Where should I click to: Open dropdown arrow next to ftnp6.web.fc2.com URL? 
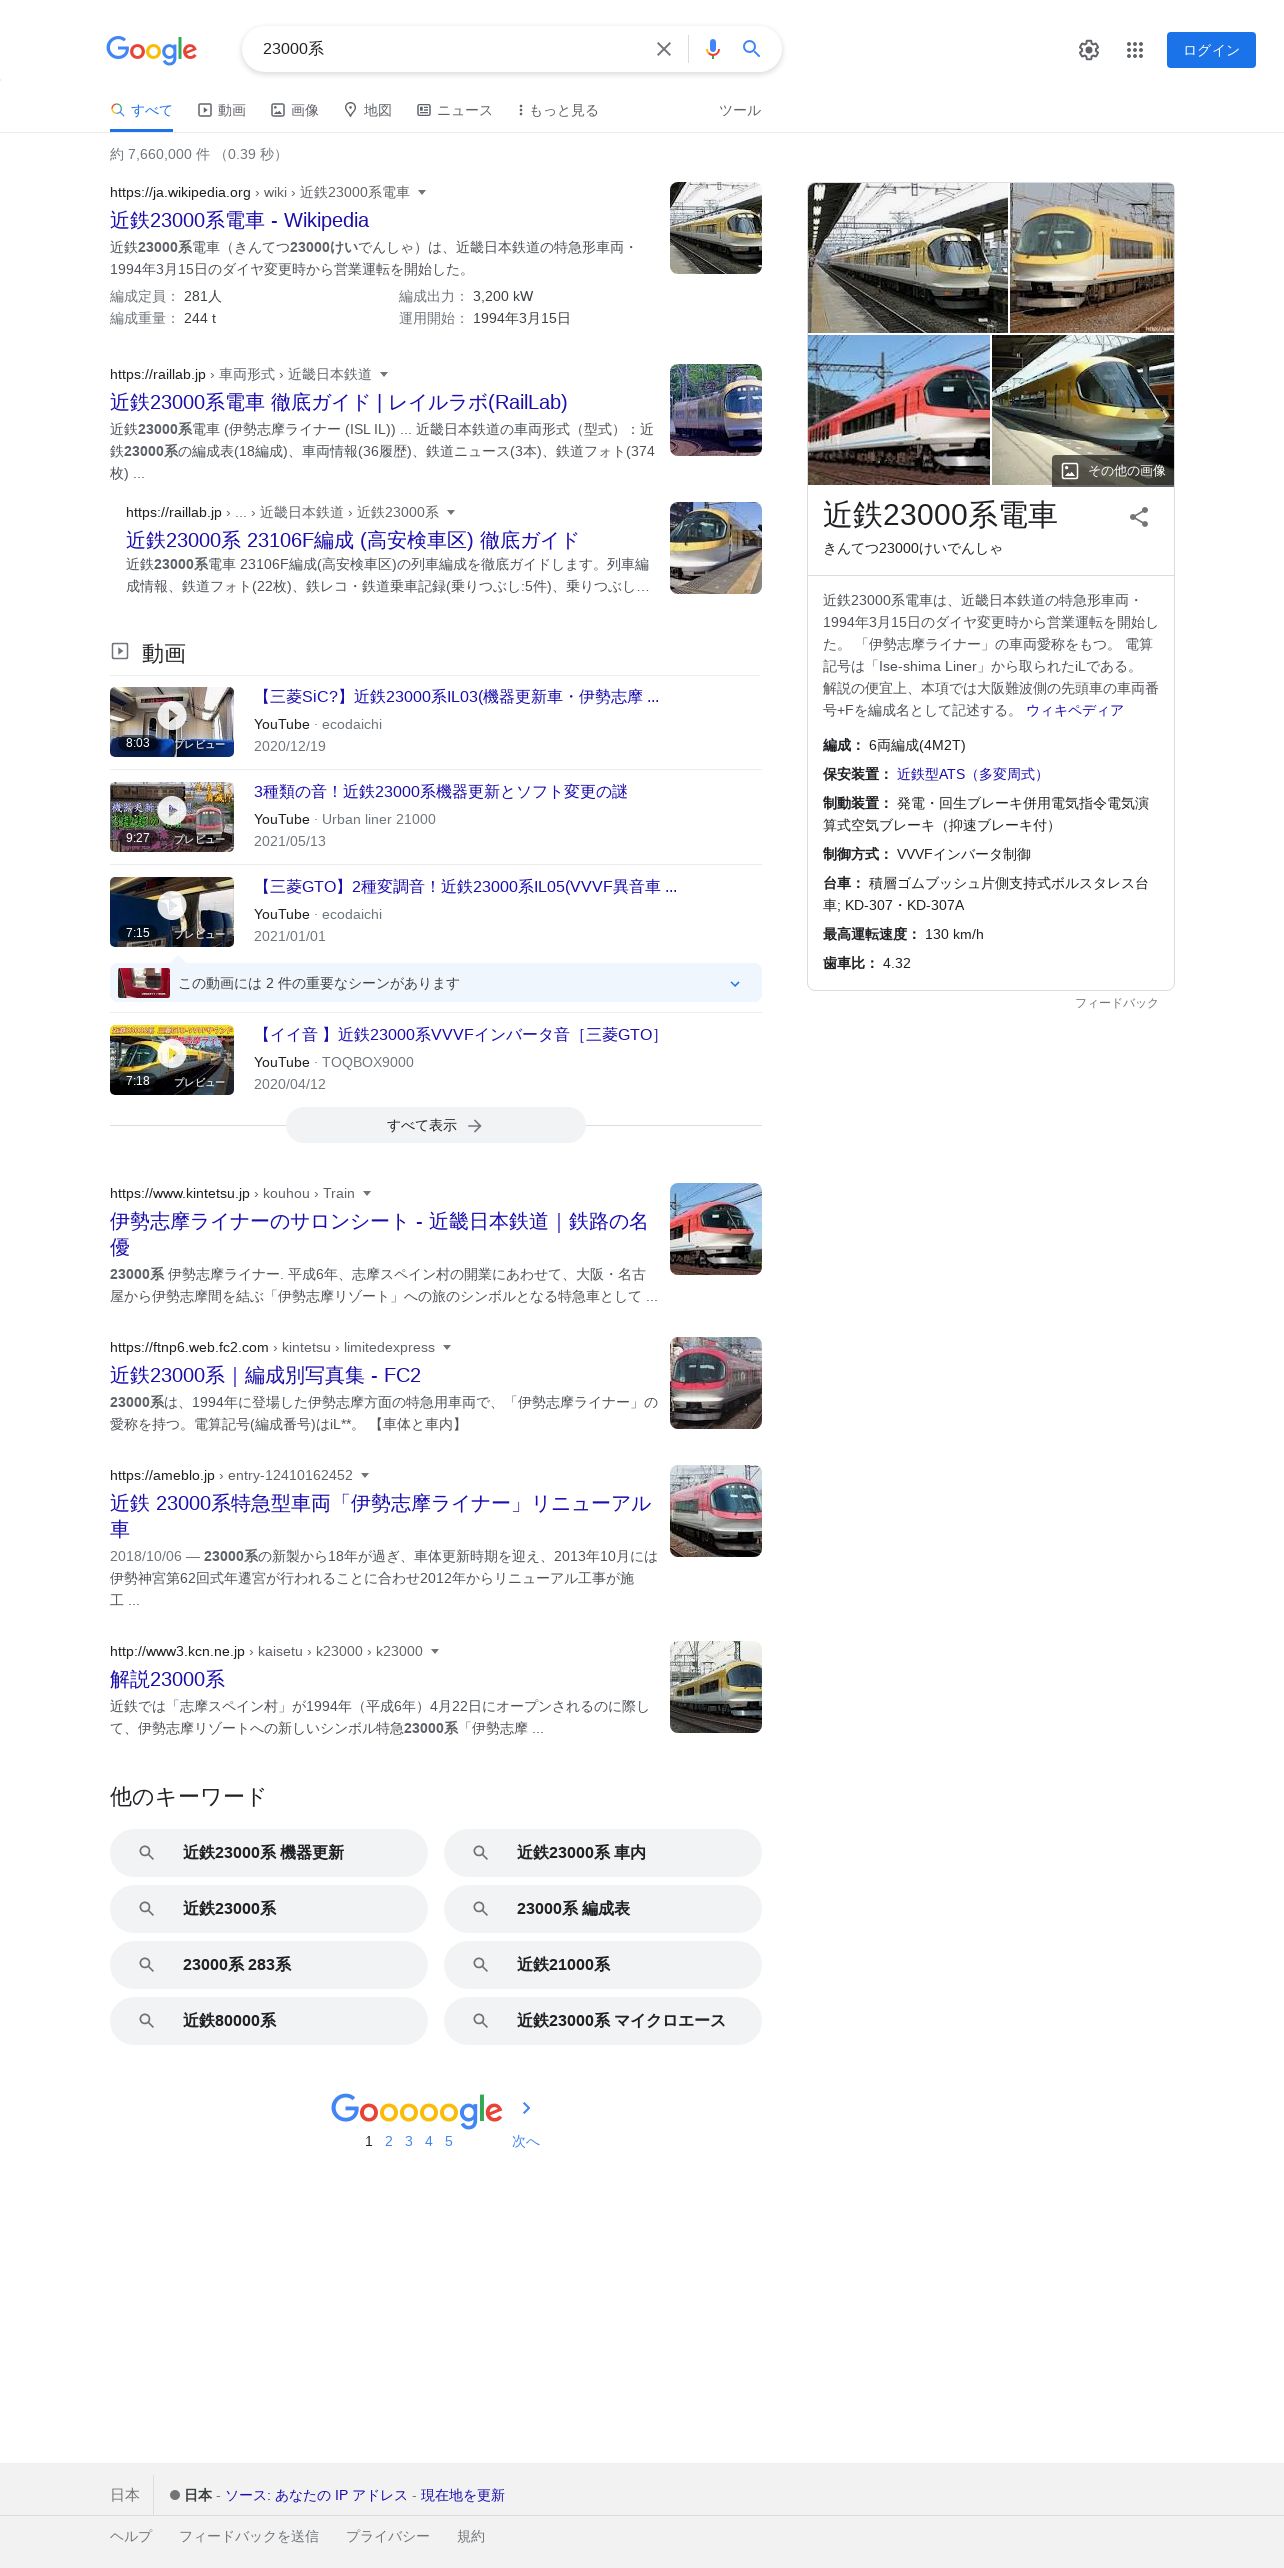point(447,1347)
